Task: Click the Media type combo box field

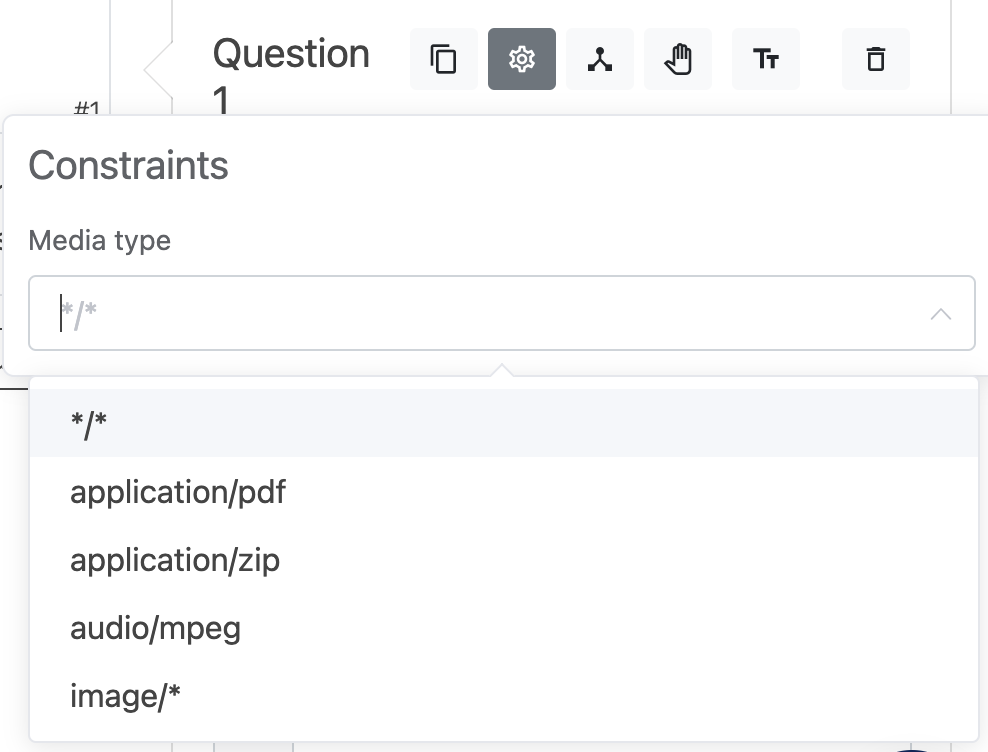Action: [x=480, y=314]
